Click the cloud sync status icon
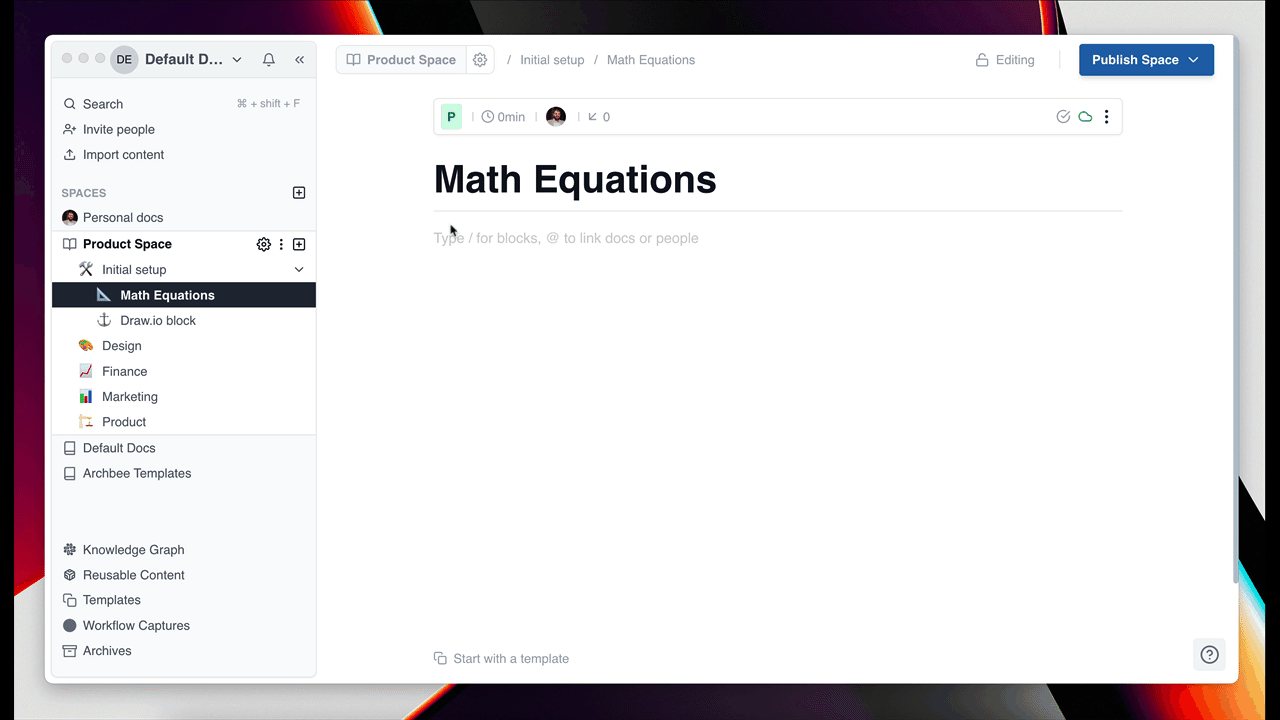Screen dimensions: 1280x720 pyautogui.click(x=1085, y=117)
